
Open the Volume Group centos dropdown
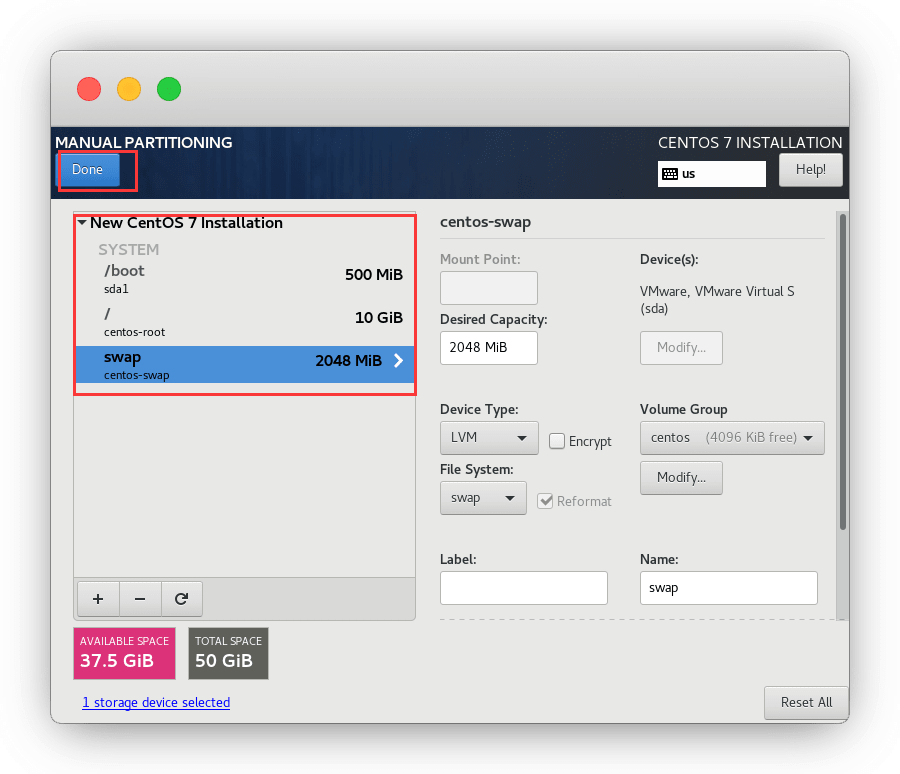pyautogui.click(x=732, y=438)
